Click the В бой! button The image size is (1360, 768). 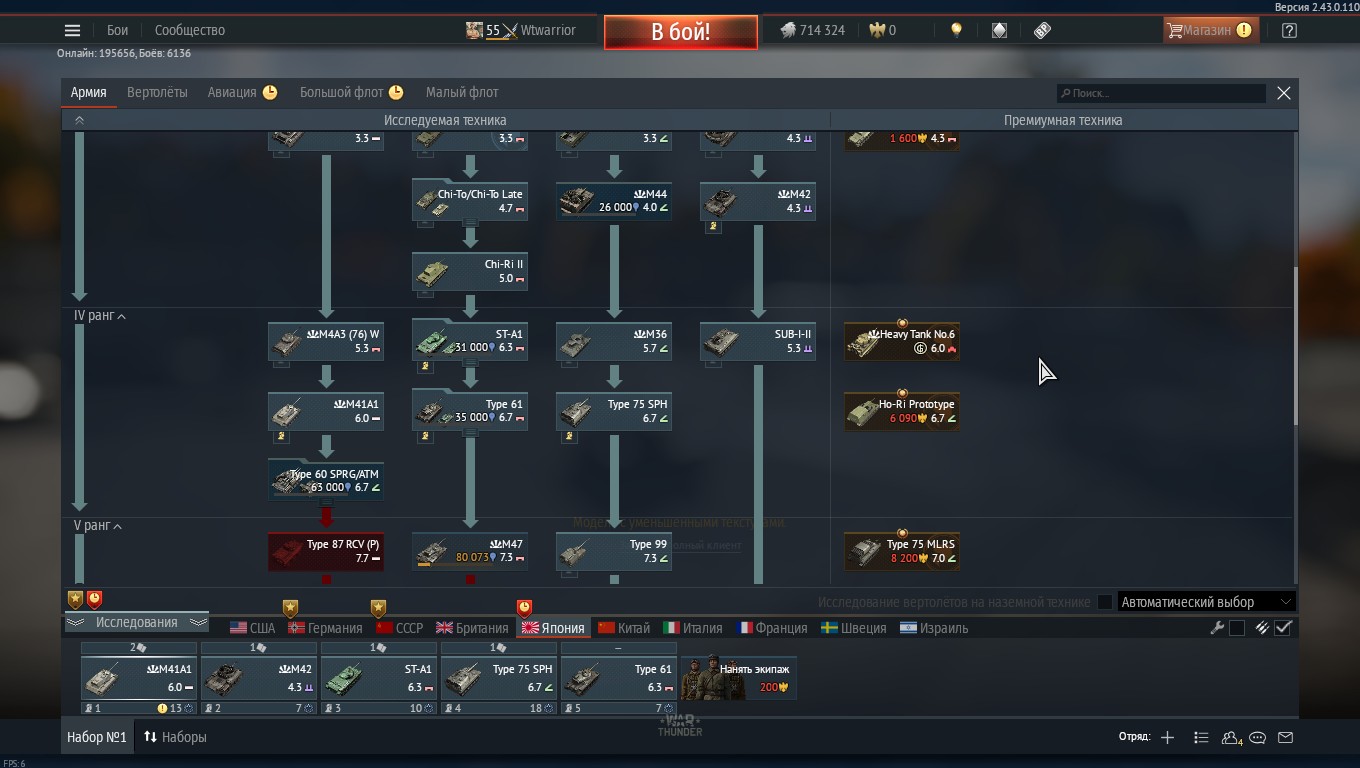pyautogui.click(x=680, y=31)
